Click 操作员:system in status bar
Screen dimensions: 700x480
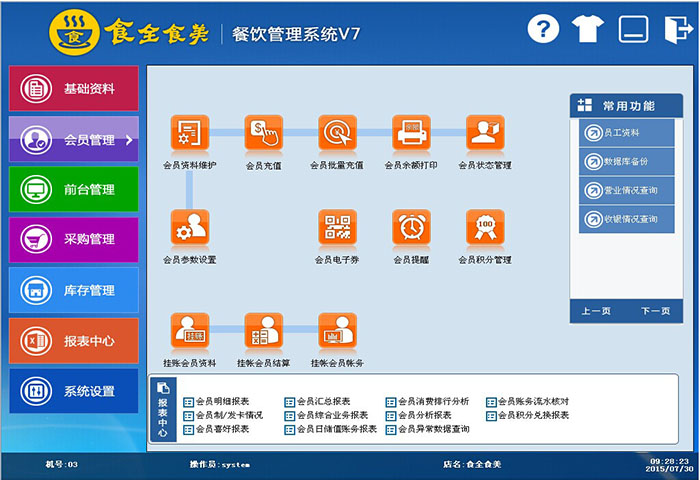coord(220,464)
